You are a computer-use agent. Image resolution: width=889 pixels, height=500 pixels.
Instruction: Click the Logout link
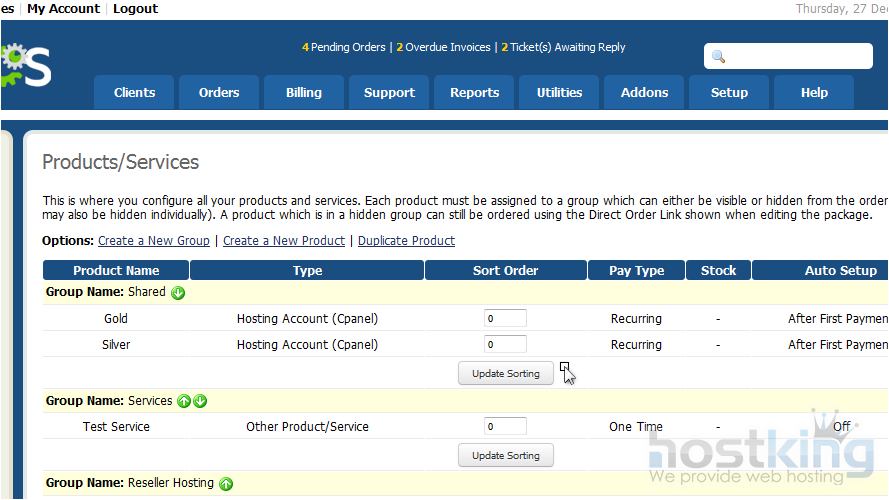click(x=135, y=9)
